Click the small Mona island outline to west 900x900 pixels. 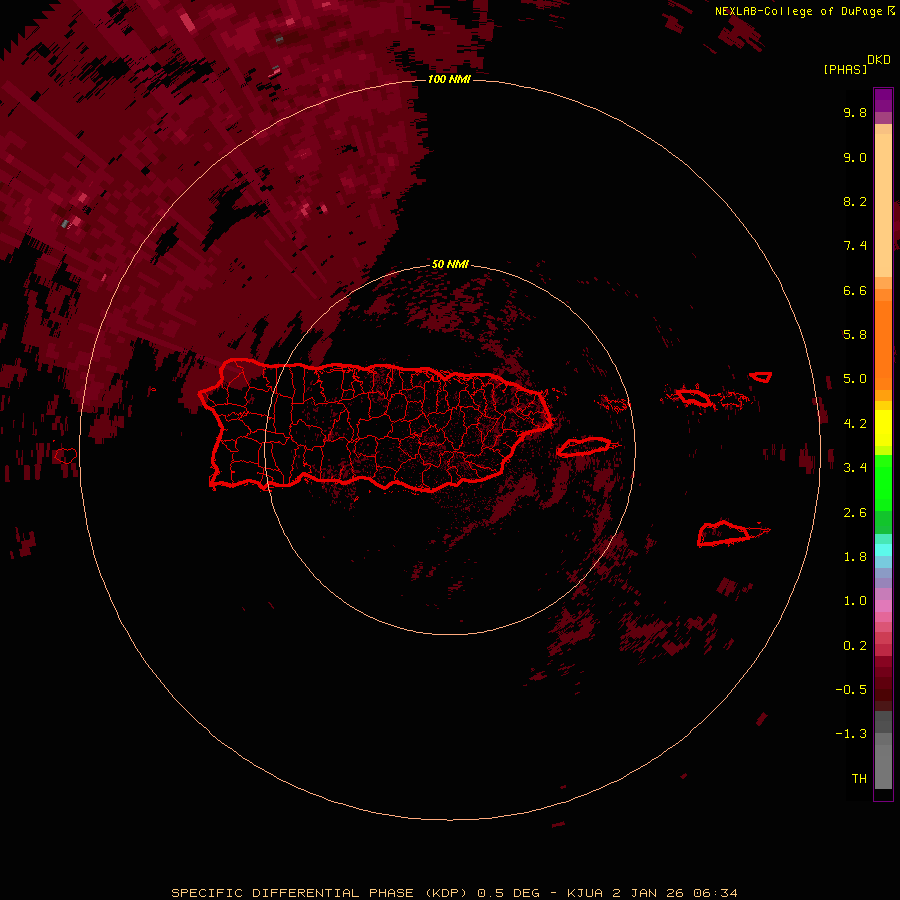65,456
